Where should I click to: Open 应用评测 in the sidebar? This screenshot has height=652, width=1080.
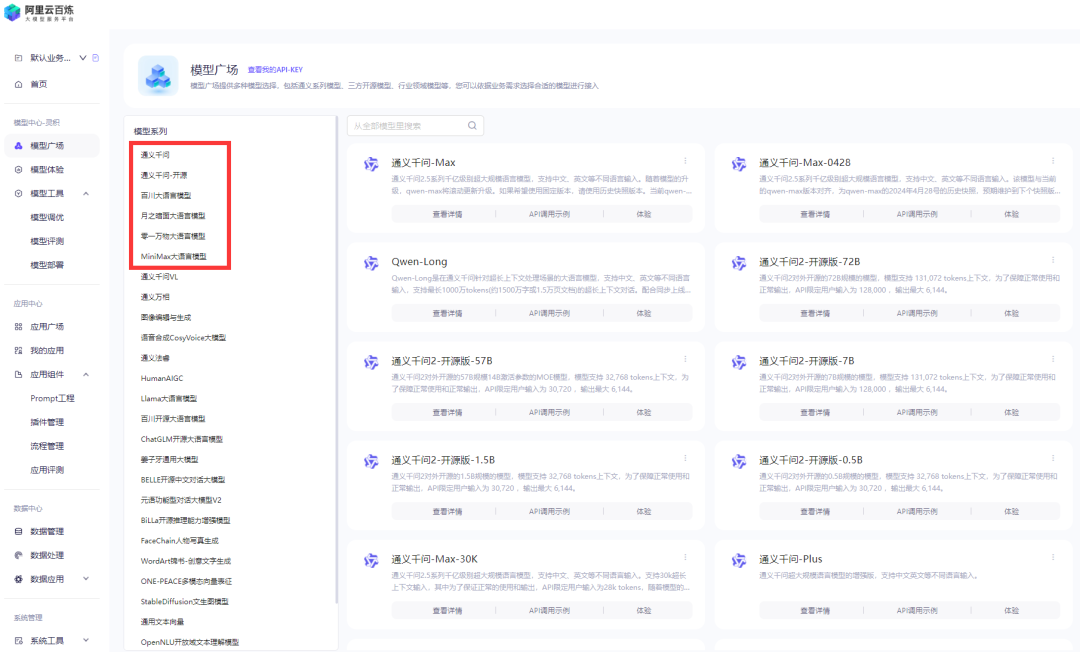47,470
